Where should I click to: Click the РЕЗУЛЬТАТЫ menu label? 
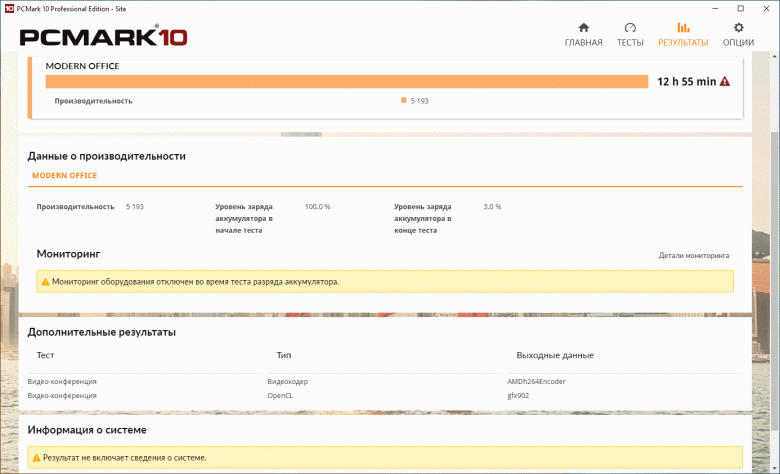click(x=683, y=43)
